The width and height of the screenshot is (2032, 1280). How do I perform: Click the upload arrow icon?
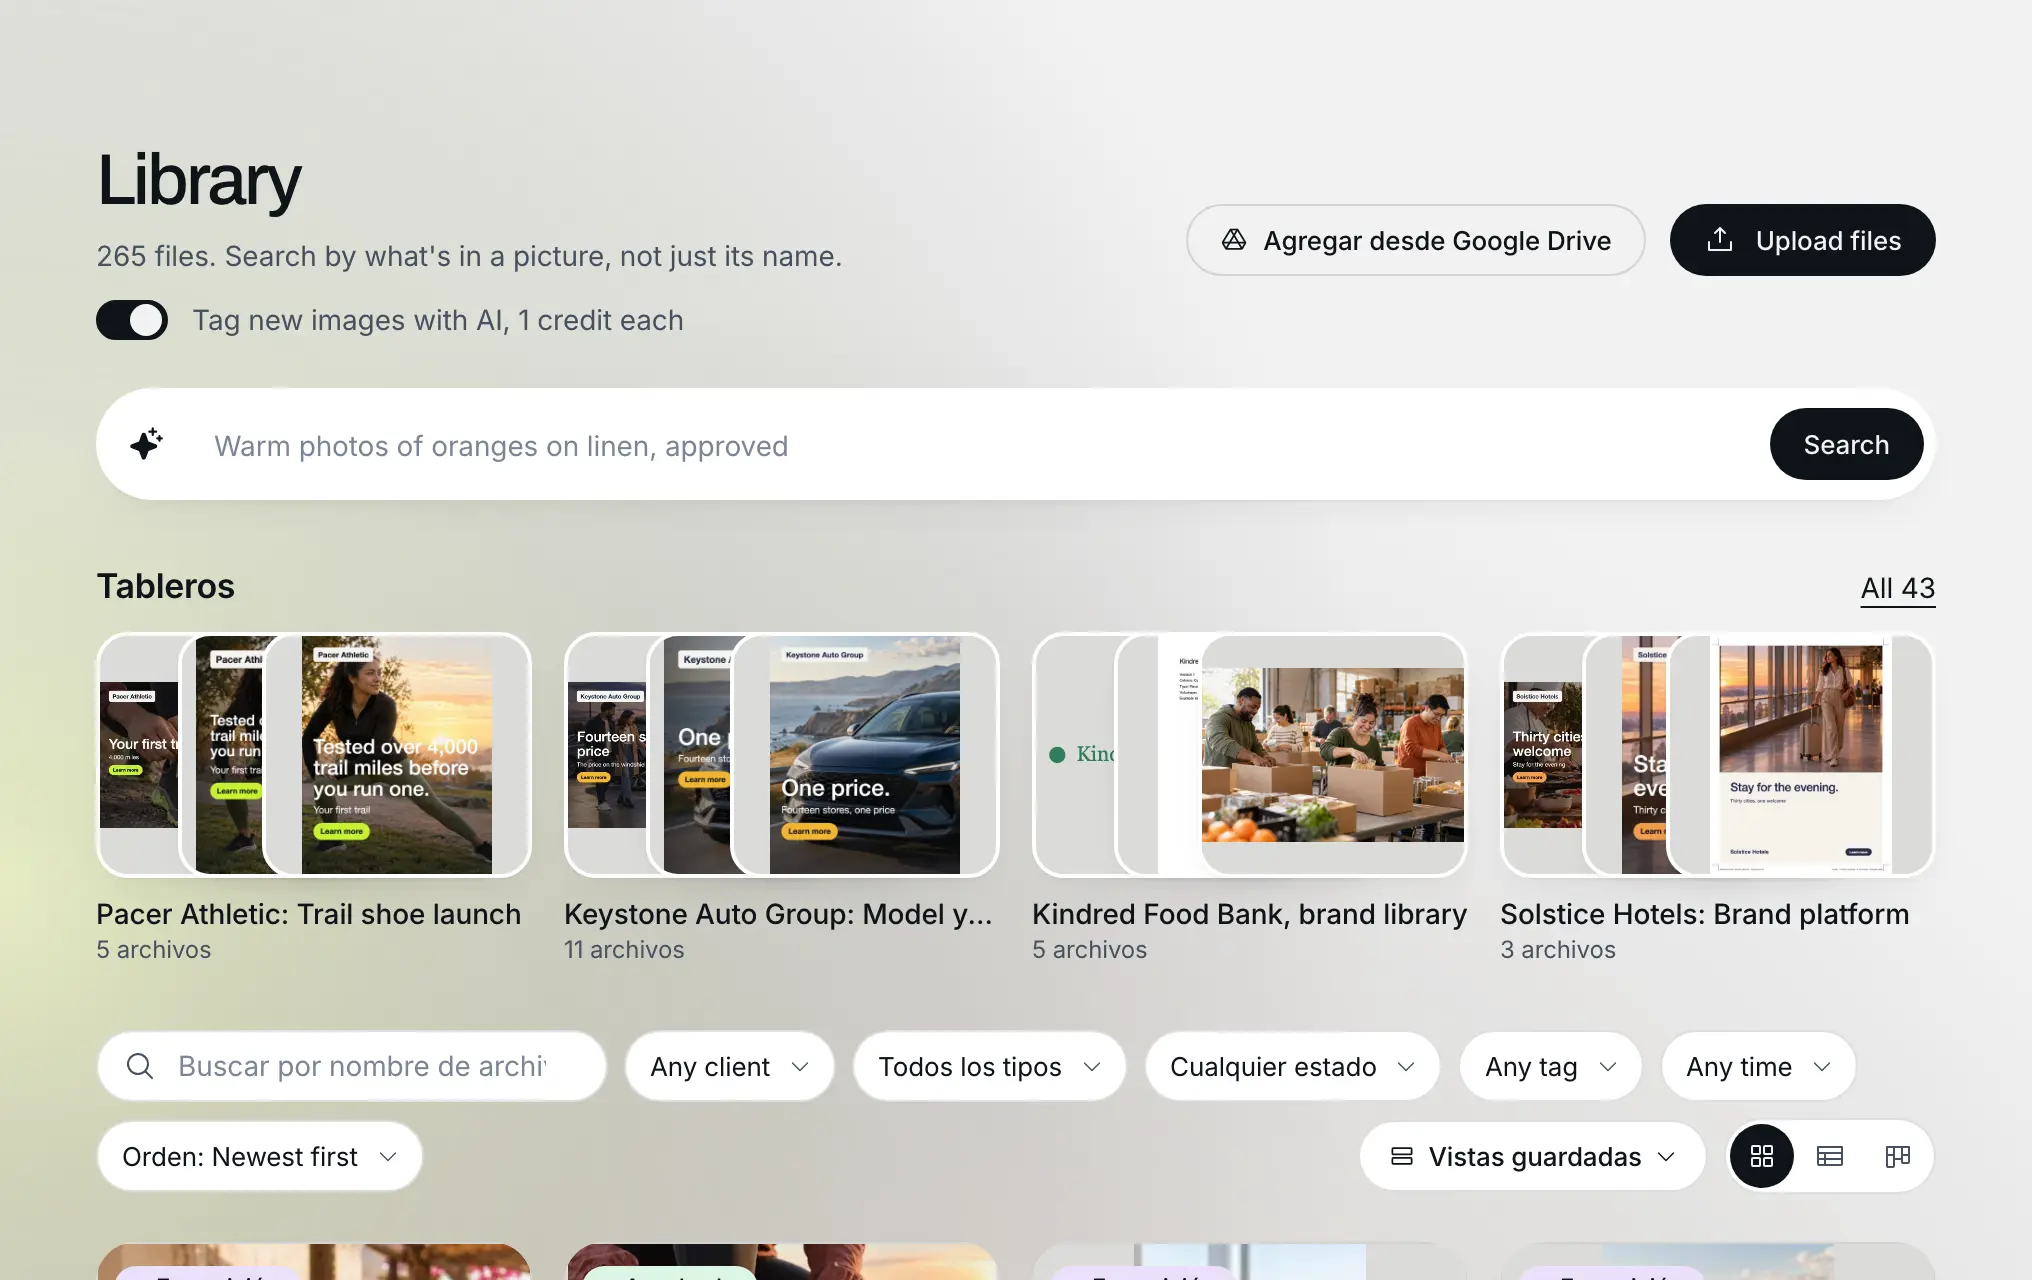(x=1720, y=240)
